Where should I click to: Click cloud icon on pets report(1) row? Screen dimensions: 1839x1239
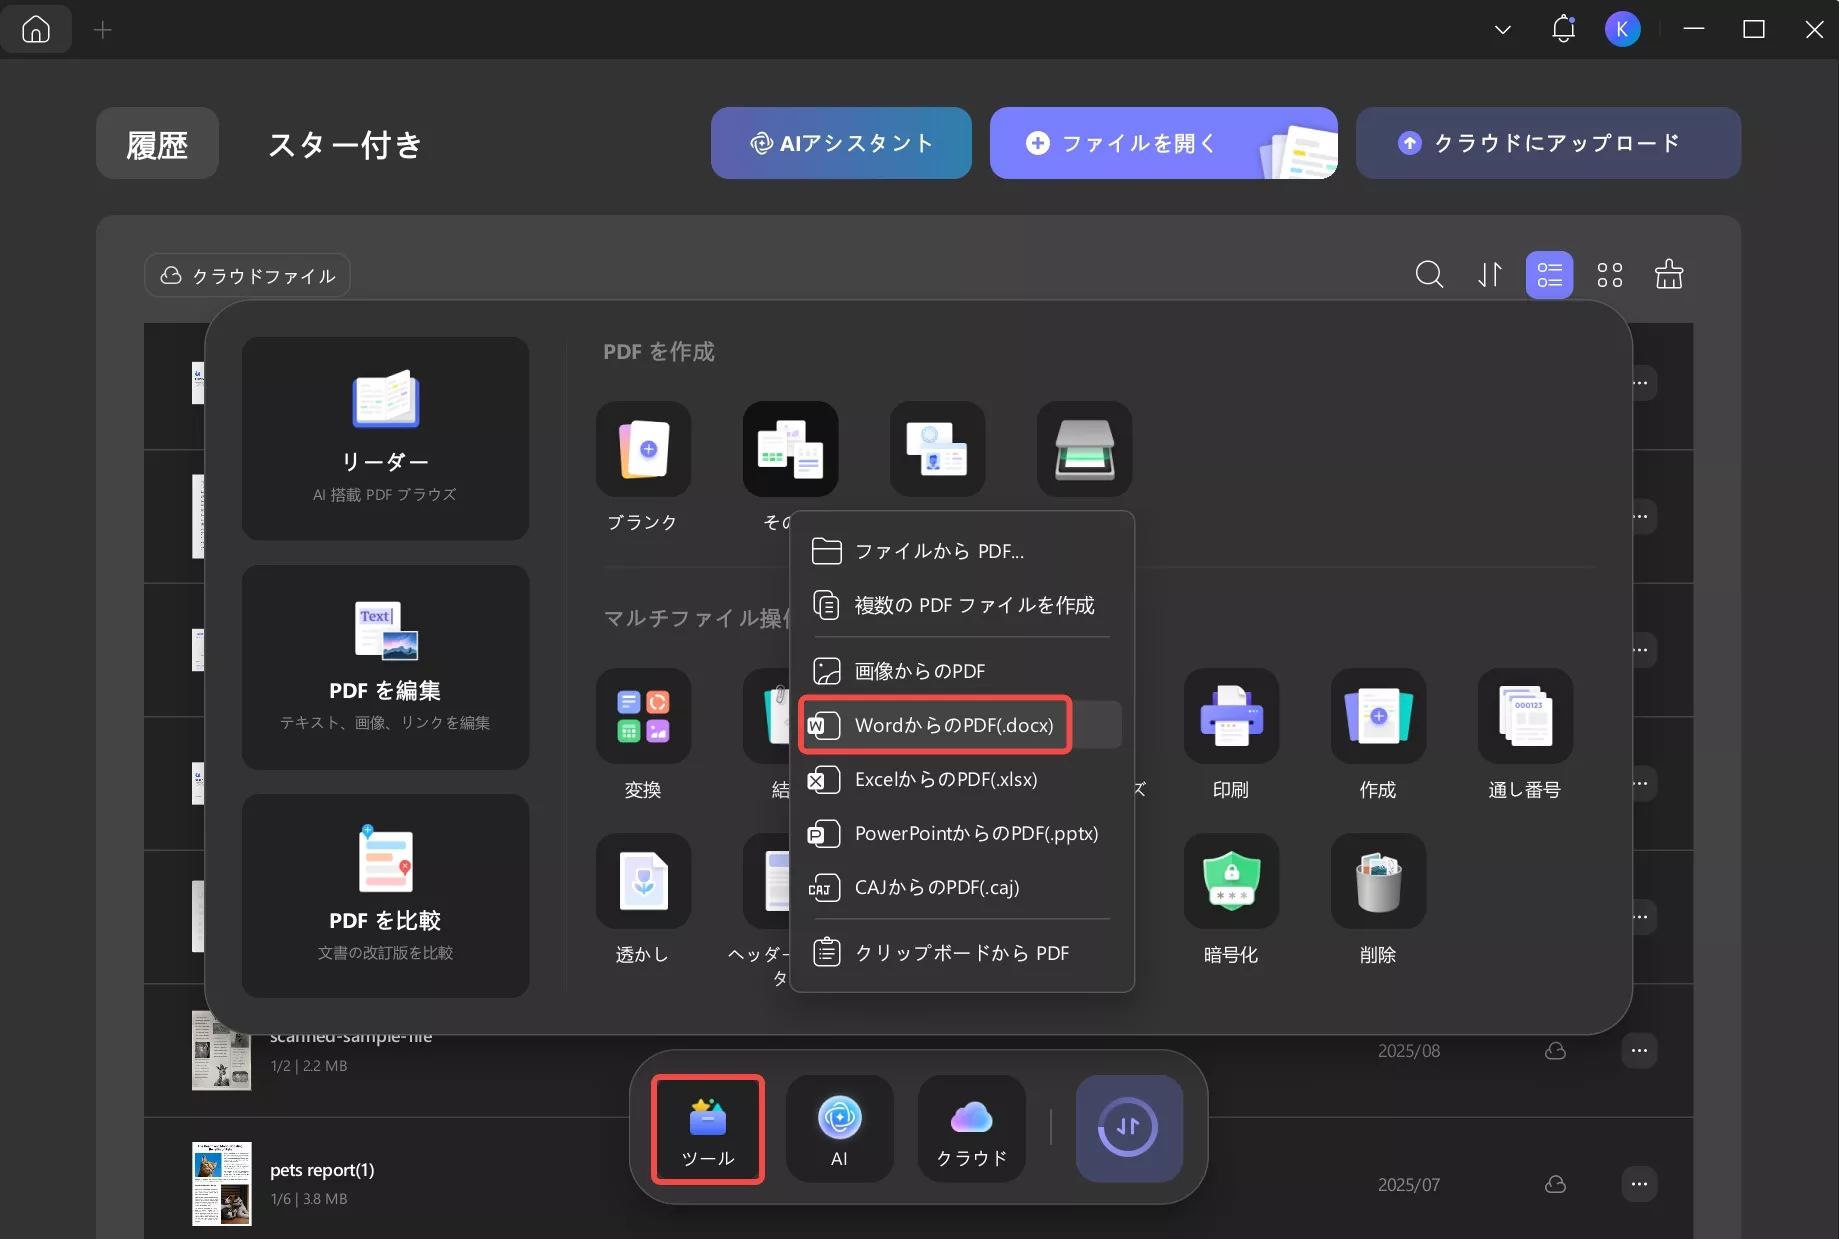(x=1555, y=1184)
